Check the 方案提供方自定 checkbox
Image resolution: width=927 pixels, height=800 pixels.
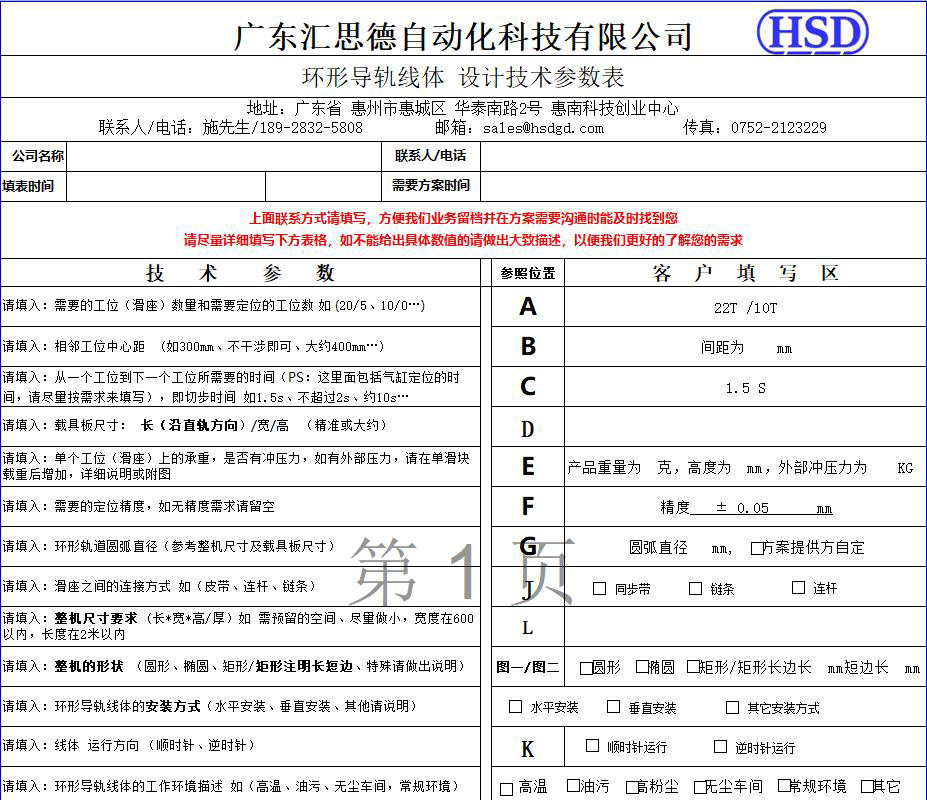757,547
